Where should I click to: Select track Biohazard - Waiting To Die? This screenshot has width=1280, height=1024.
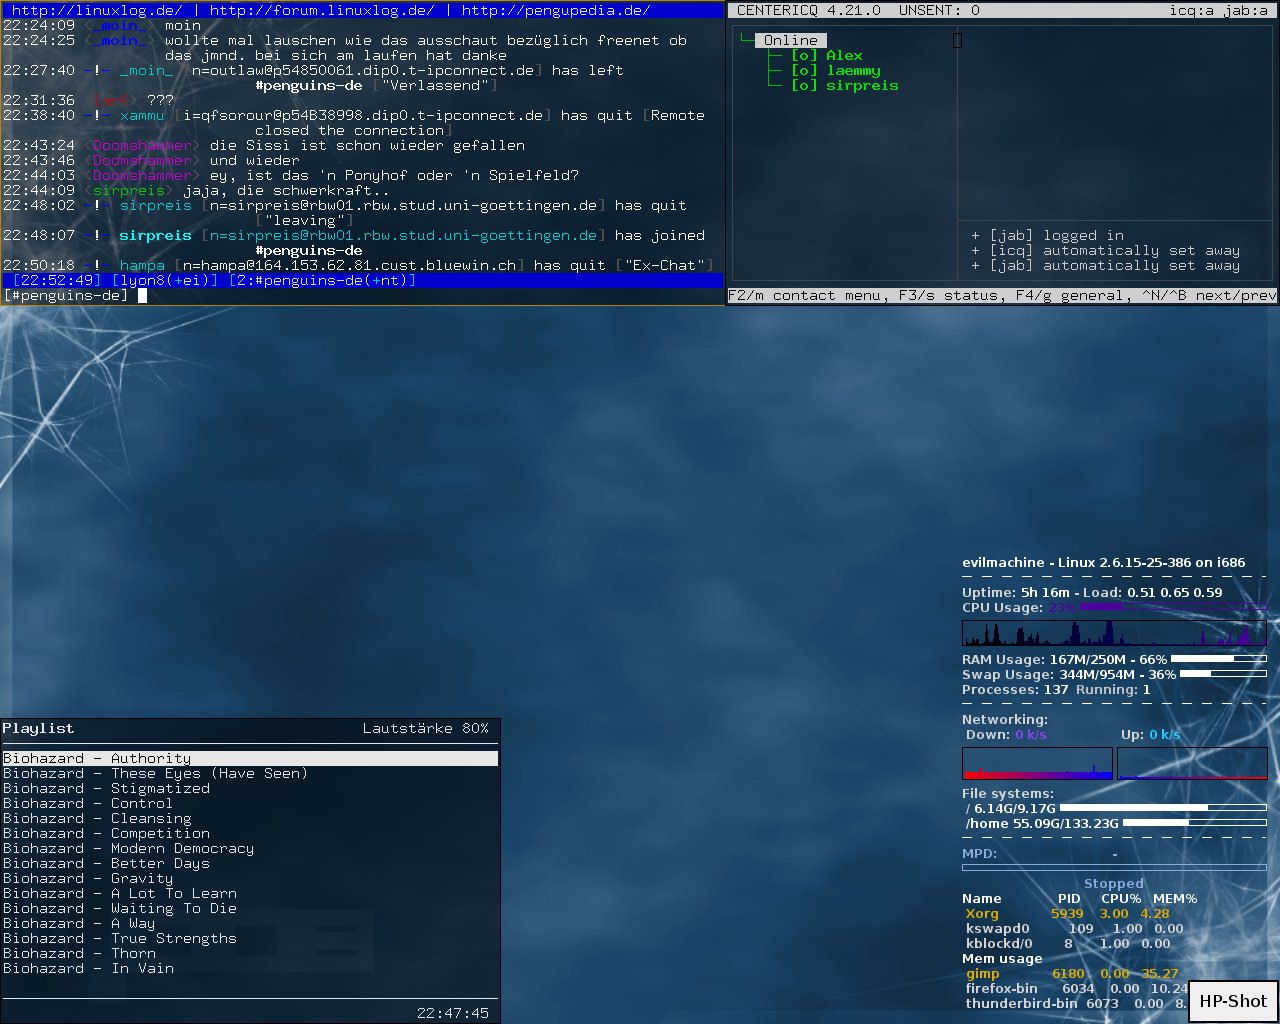tap(120, 909)
